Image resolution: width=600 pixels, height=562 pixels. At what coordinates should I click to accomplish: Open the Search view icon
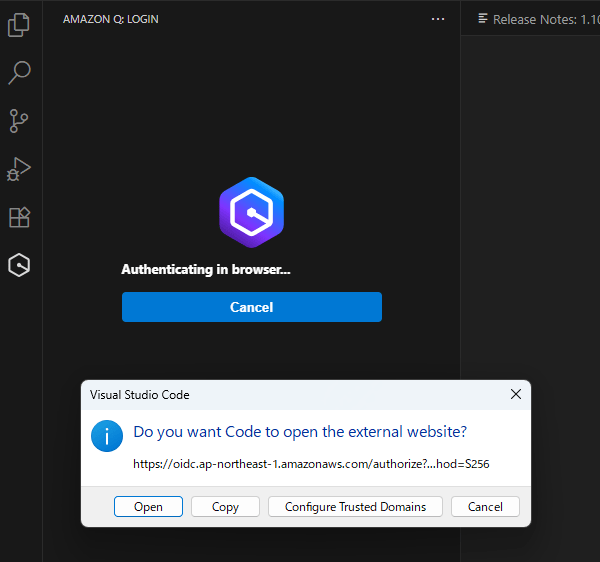tap(19, 72)
